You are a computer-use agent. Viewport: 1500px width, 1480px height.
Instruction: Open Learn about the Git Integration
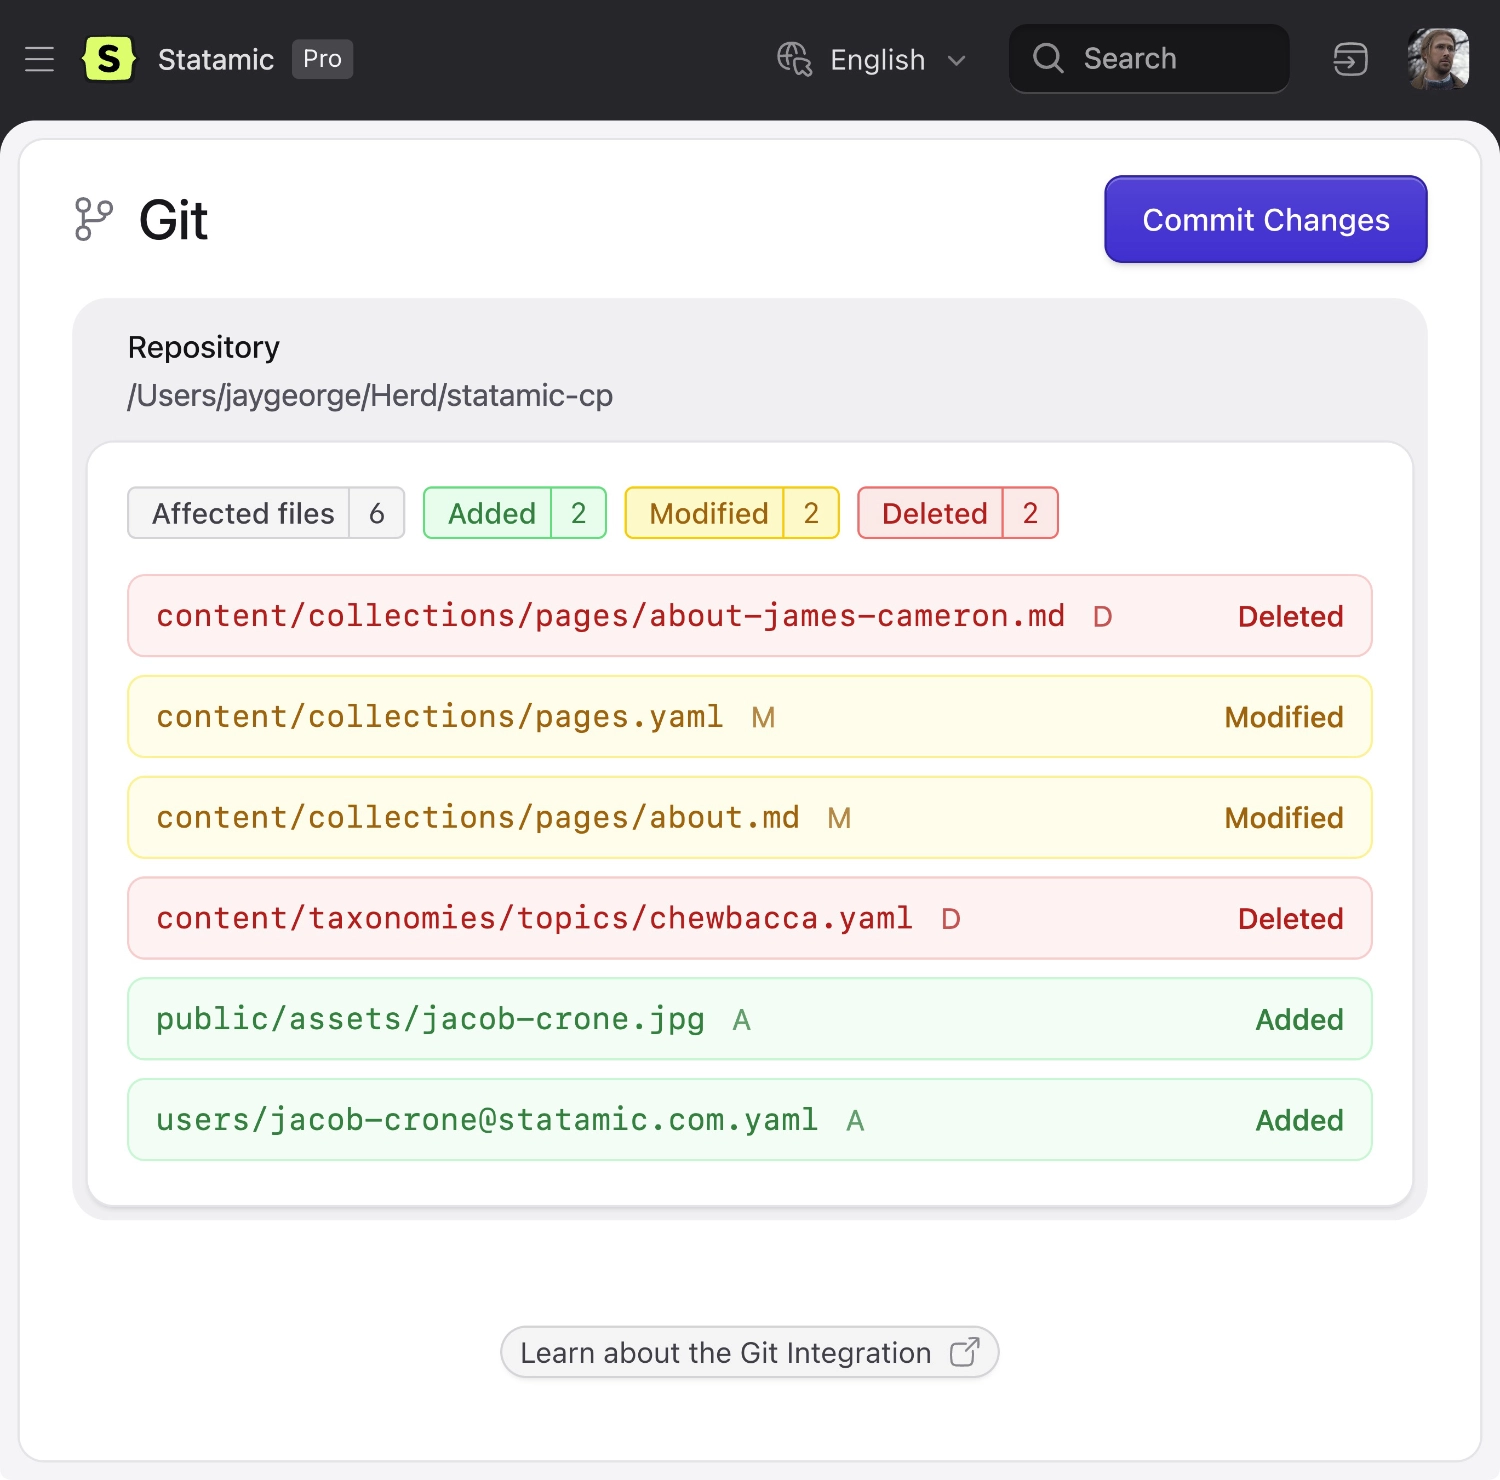coord(725,1352)
